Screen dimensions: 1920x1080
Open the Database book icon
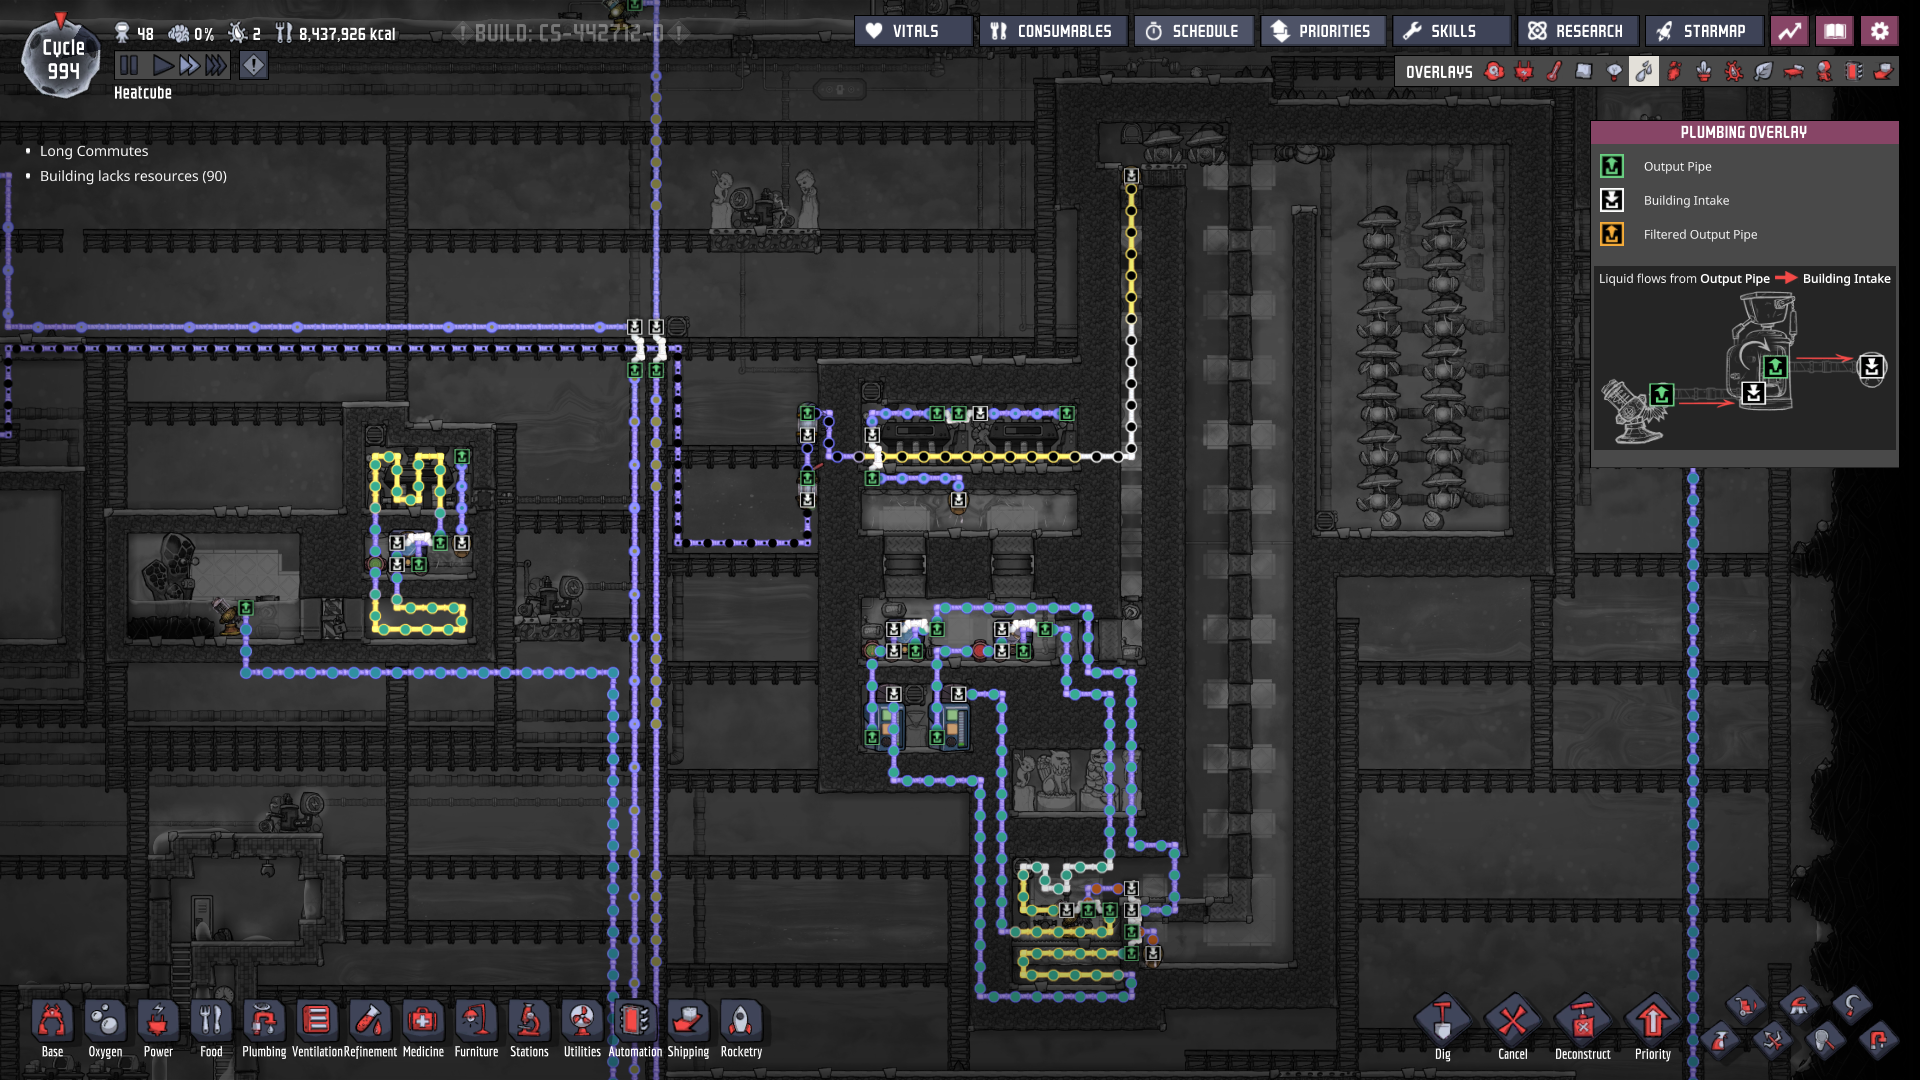pos(1834,31)
